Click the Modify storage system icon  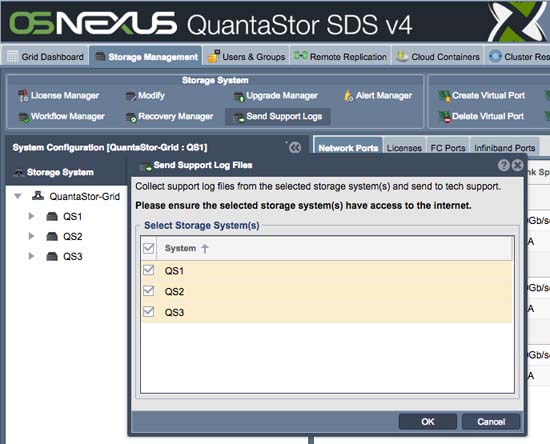point(130,96)
